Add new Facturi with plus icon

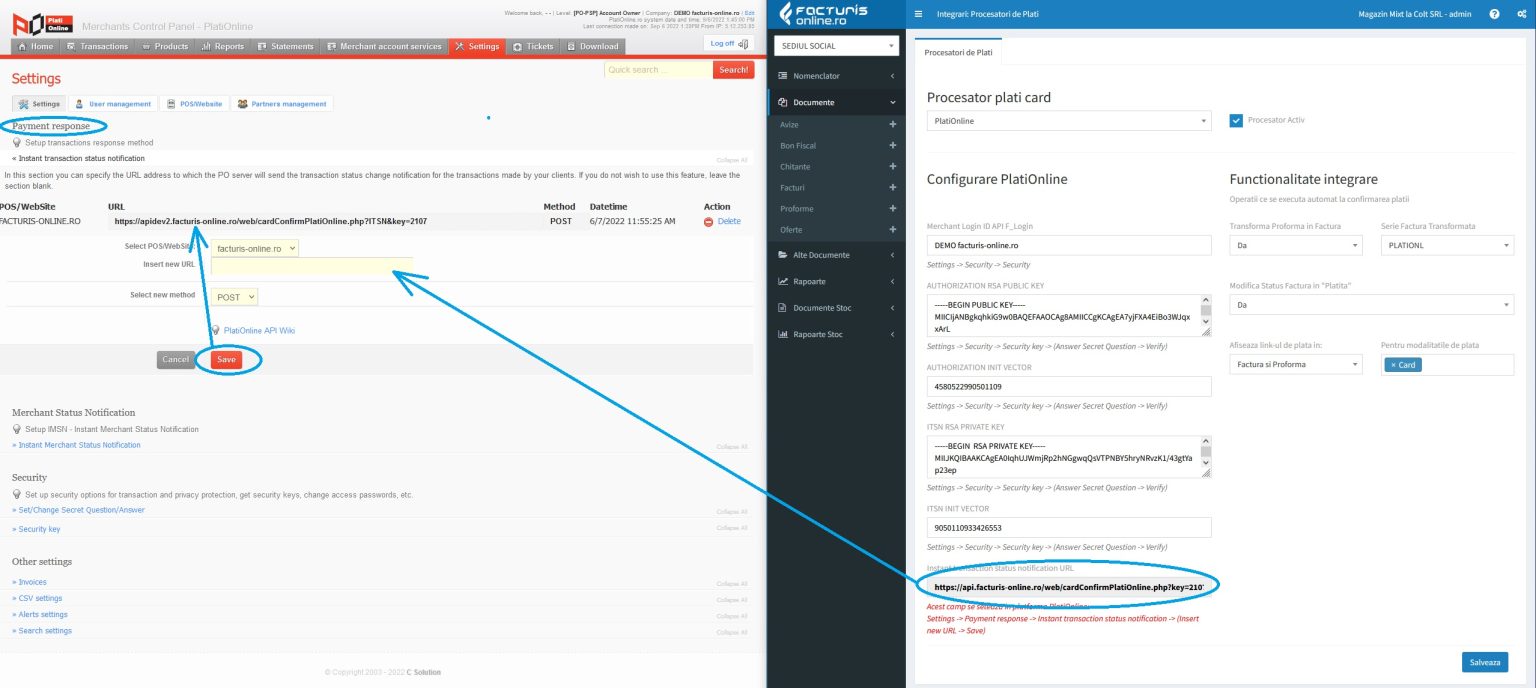pyautogui.click(x=892, y=187)
